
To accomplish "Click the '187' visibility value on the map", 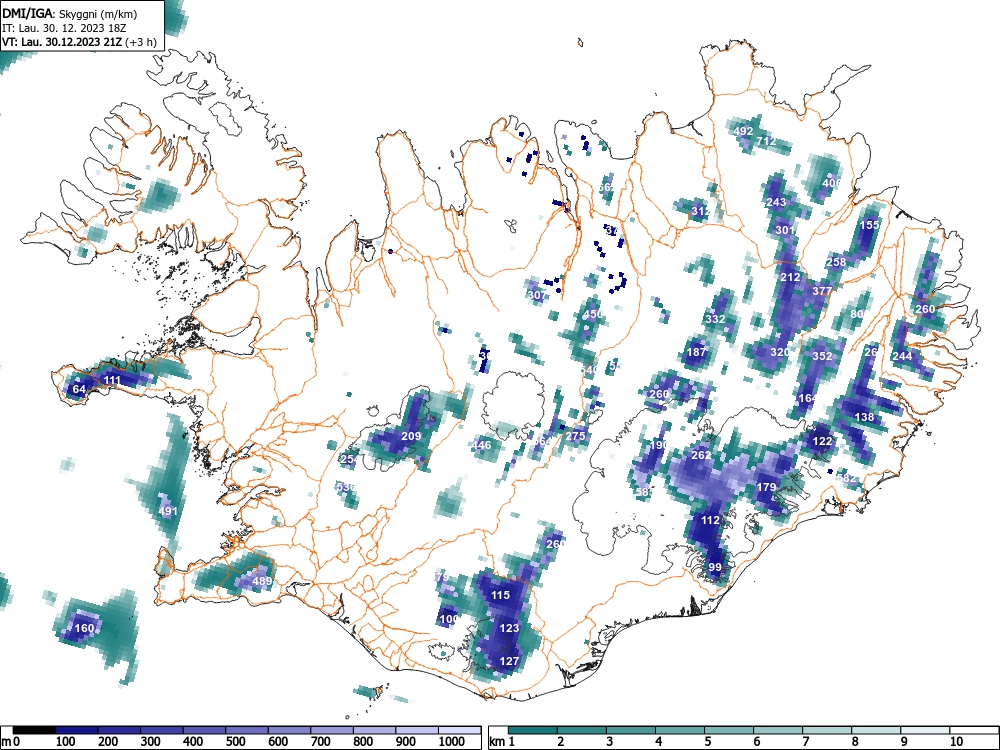I will [x=696, y=352].
